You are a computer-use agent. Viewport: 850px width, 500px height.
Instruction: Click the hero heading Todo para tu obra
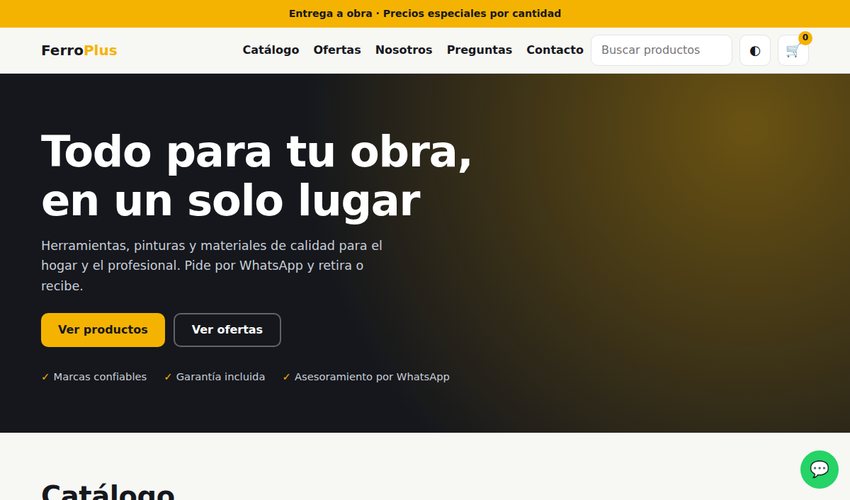(x=256, y=176)
